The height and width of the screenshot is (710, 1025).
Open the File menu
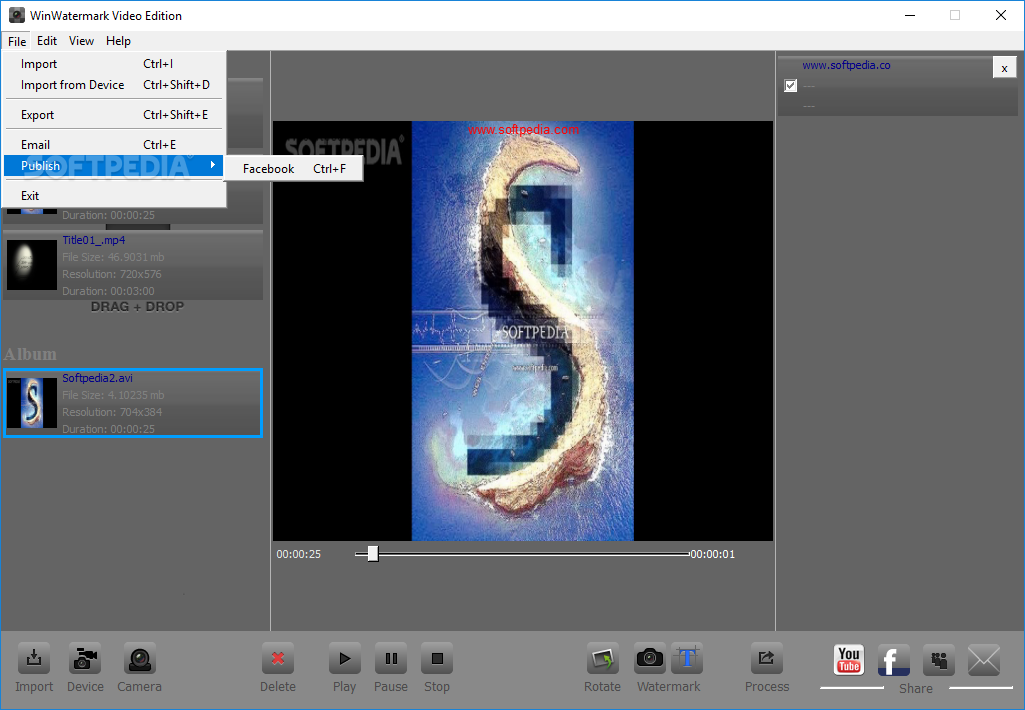17,41
